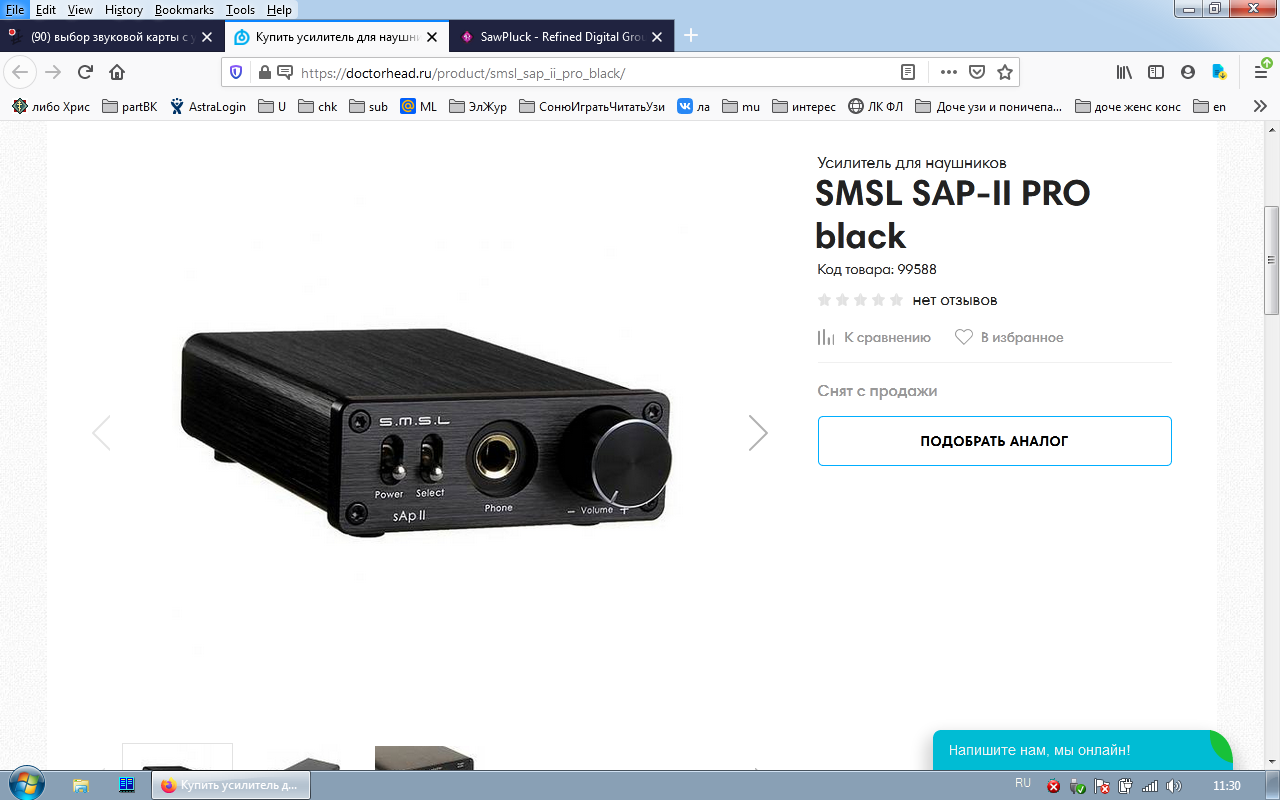The image size is (1280, 800).
Task: Open the File menu
Action: pyautogui.click(x=15, y=9)
